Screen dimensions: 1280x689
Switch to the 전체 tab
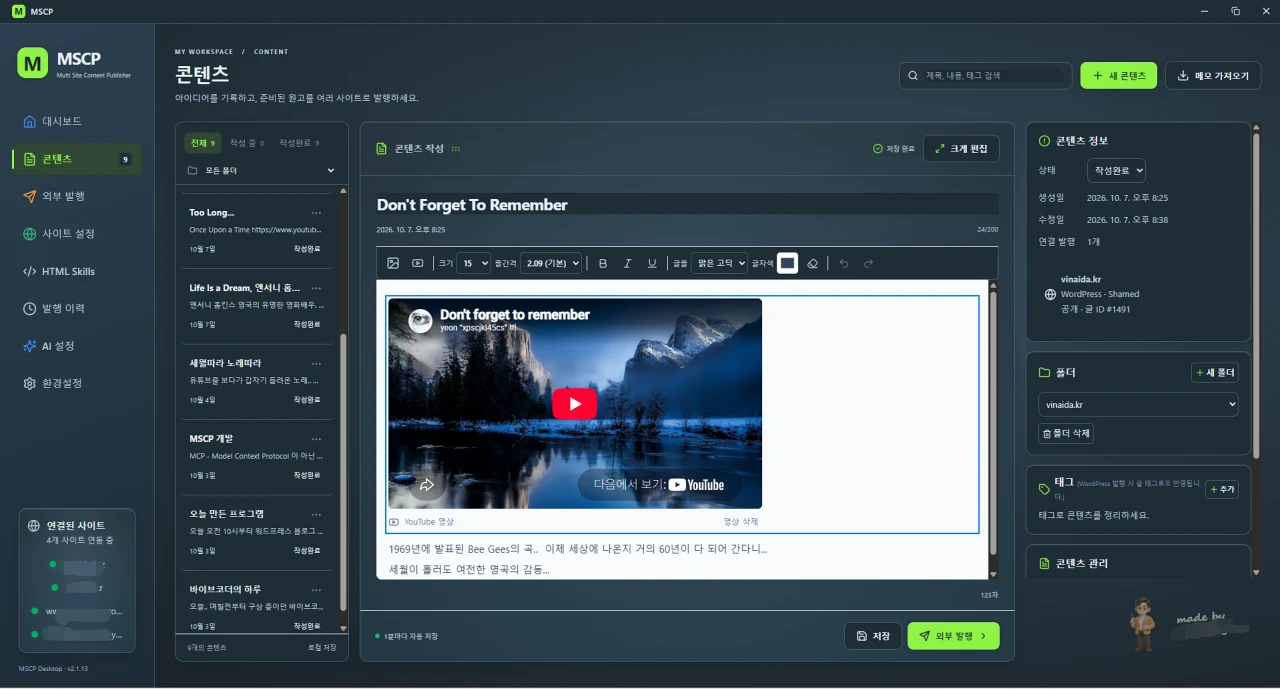[203, 143]
